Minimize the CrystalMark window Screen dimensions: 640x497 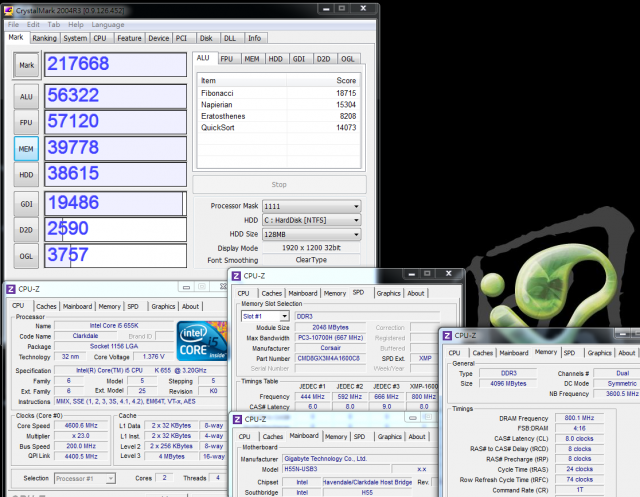(x=326, y=9)
